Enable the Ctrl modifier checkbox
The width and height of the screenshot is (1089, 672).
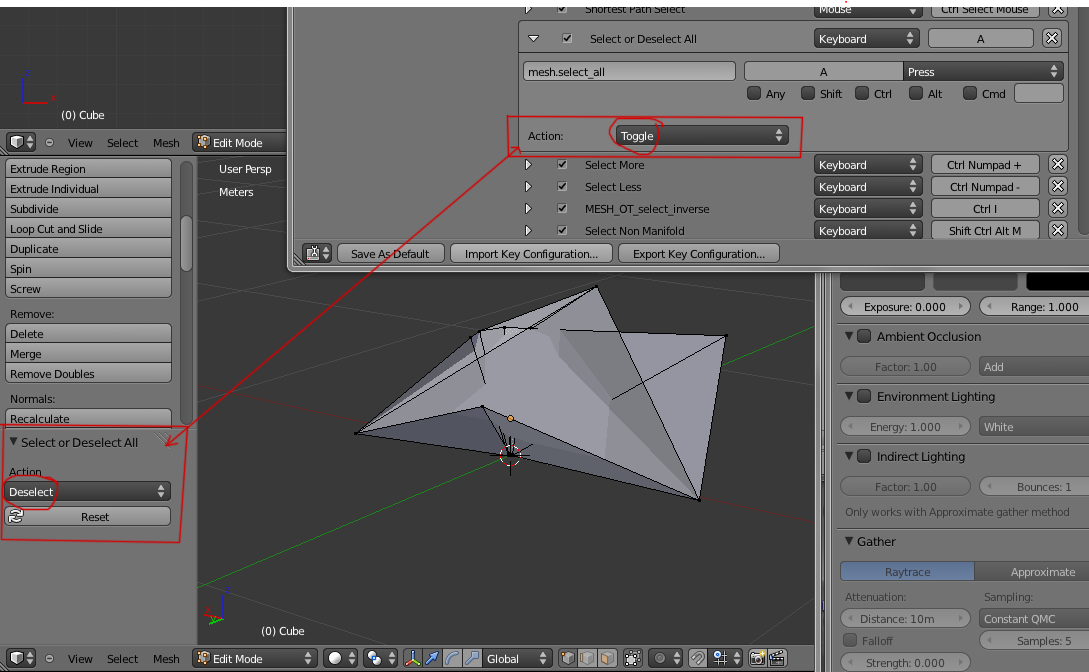click(x=862, y=93)
